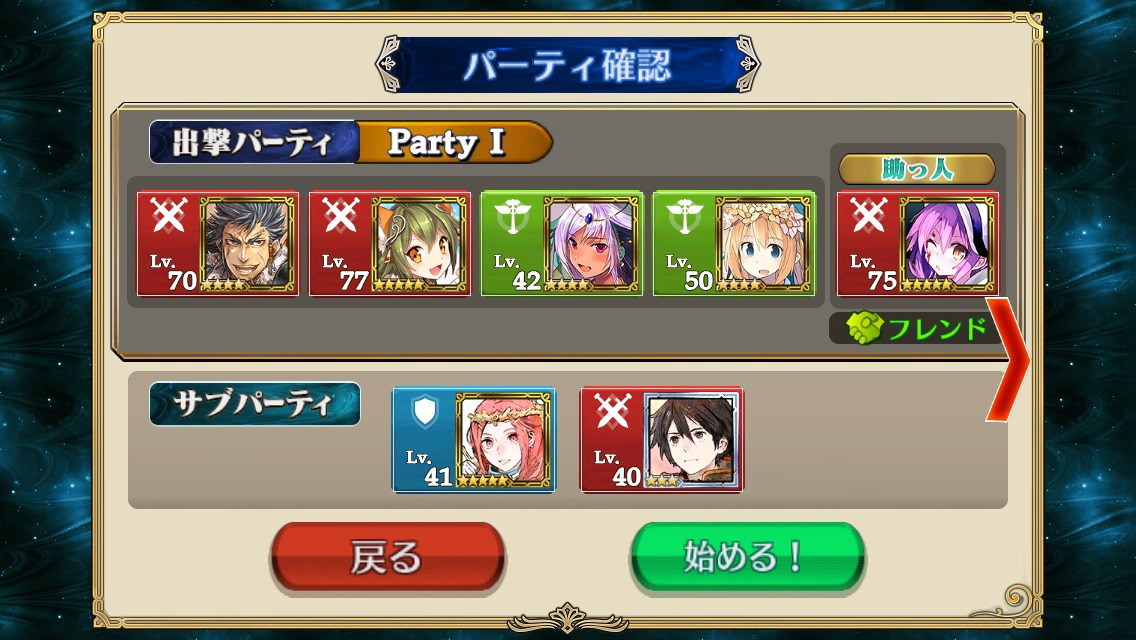Click the shield icon on Lv. 41 card

pyautogui.click(x=425, y=412)
